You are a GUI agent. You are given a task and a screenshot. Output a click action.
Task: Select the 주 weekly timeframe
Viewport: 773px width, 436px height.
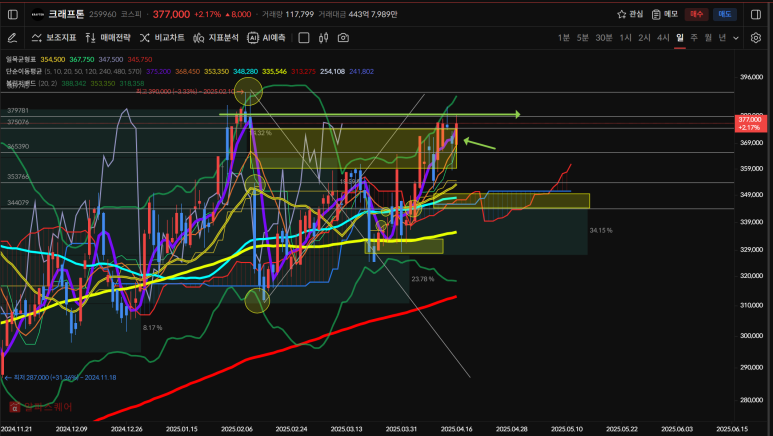(x=694, y=37)
